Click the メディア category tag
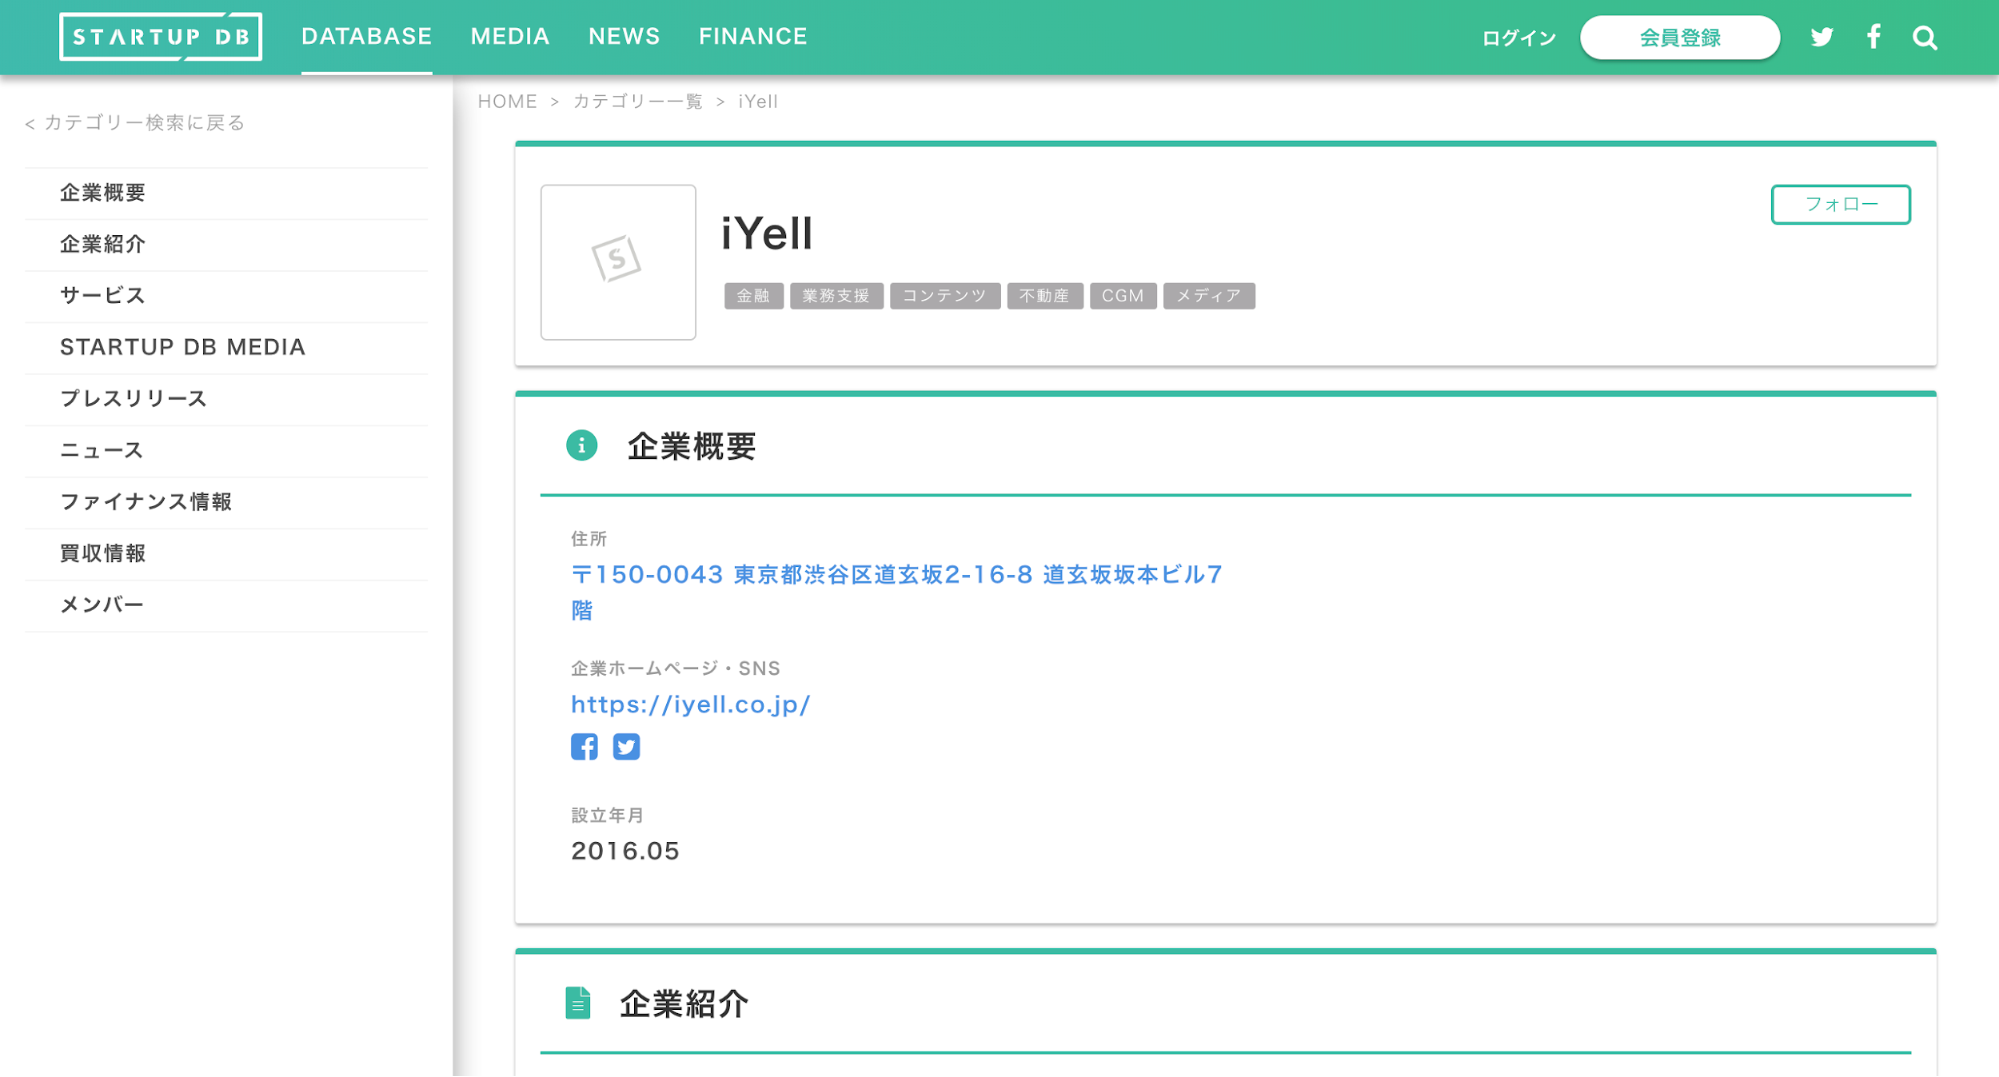 [1209, 296]
